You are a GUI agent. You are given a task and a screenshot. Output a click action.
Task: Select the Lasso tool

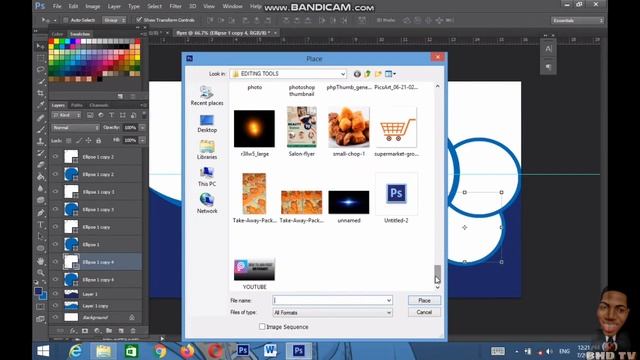pyautogui.click(x=40, y=70)
